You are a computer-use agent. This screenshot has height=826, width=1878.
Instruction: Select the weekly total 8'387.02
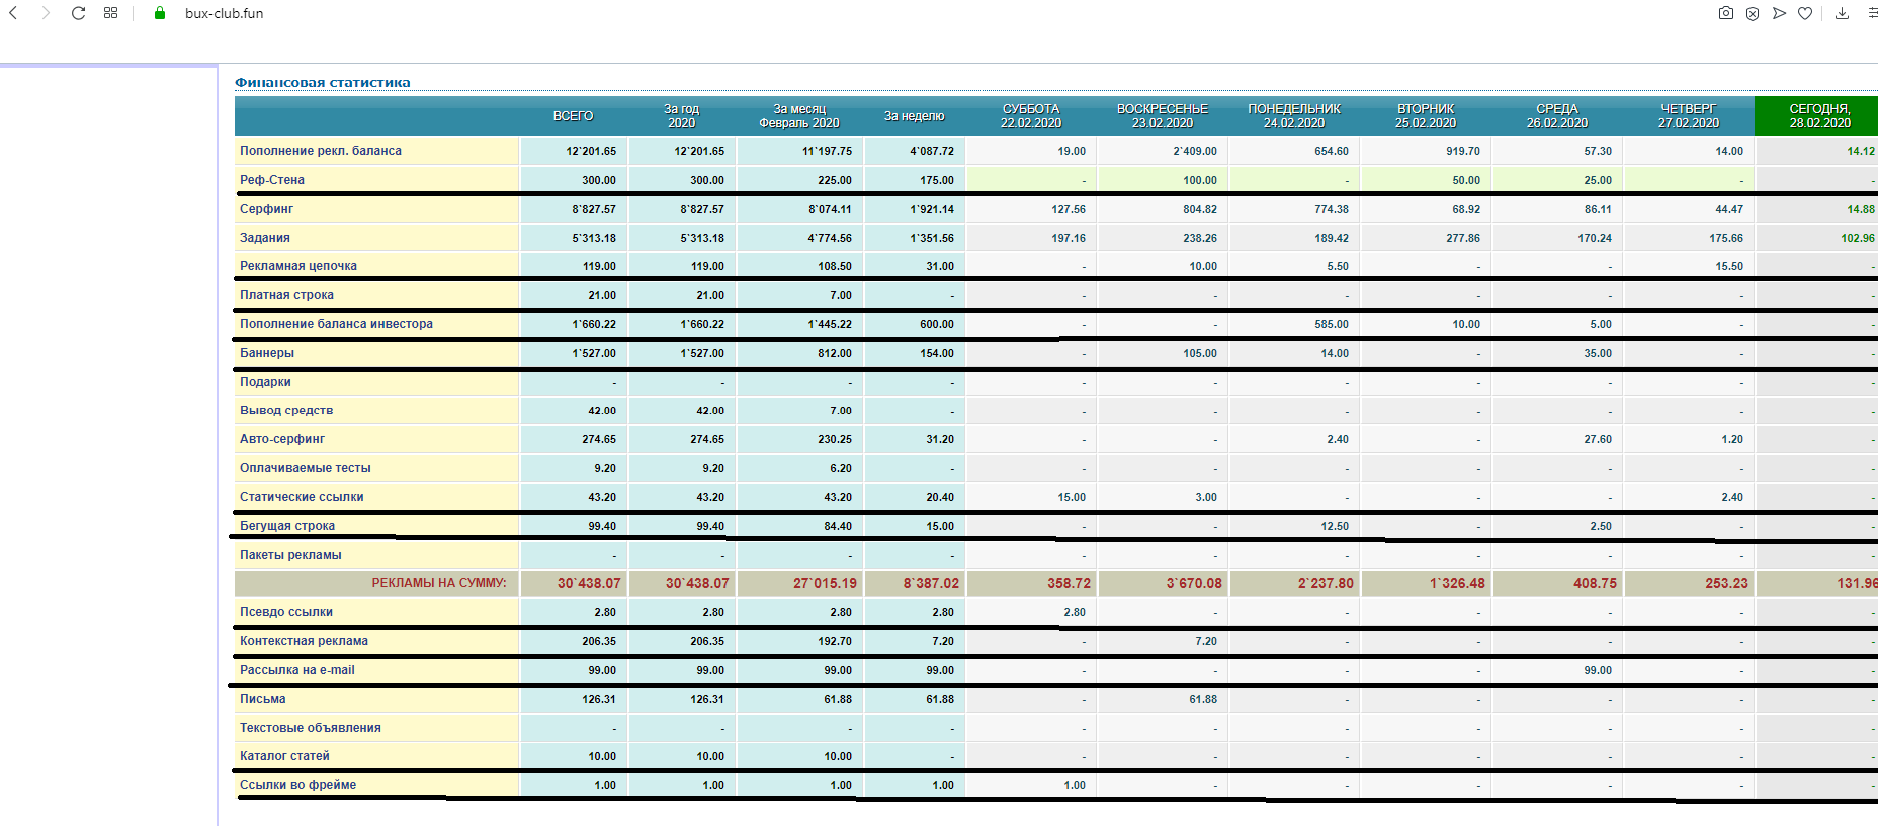coord(931,583)
